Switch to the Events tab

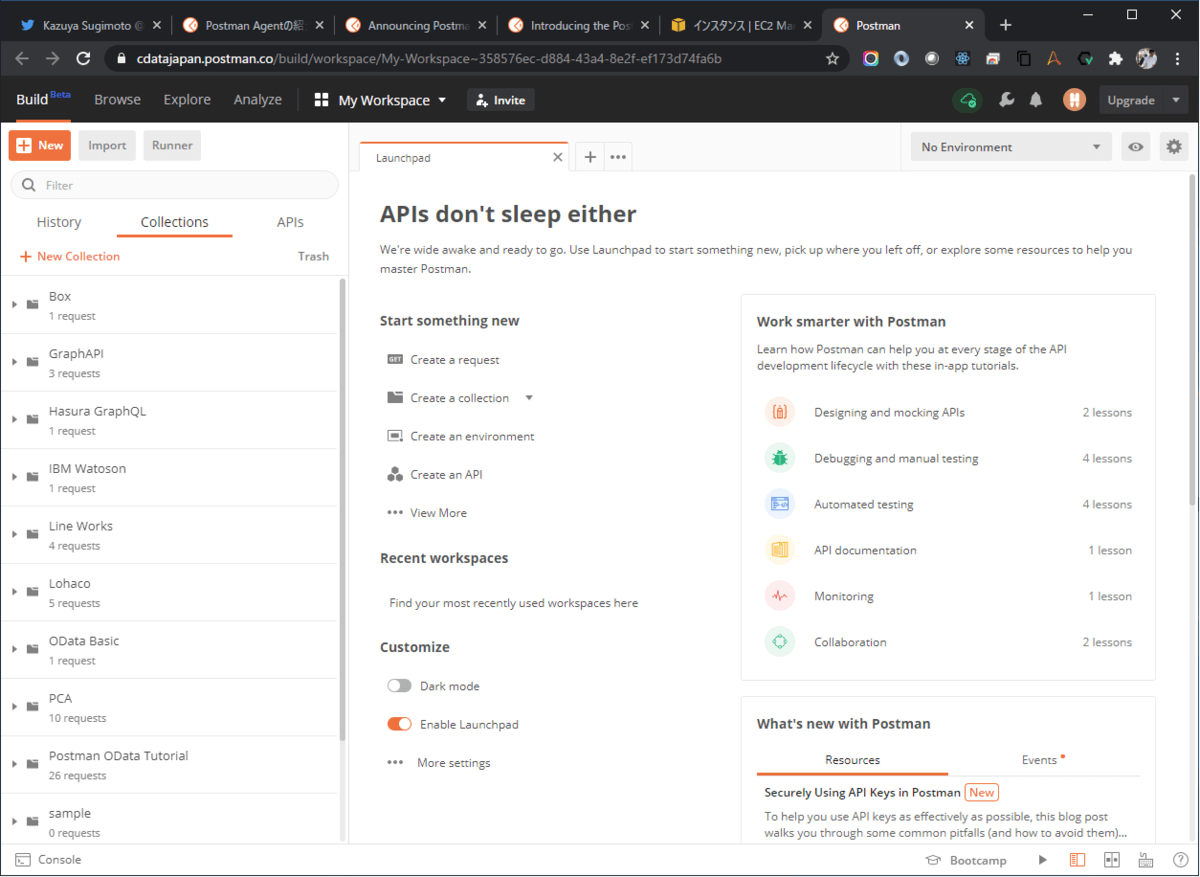point(1043,760)
